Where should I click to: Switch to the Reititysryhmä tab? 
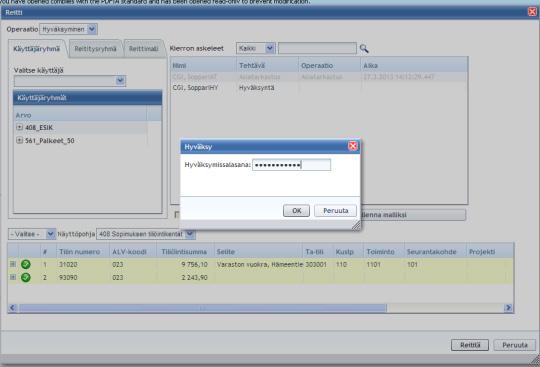click(x=95, y=49)
